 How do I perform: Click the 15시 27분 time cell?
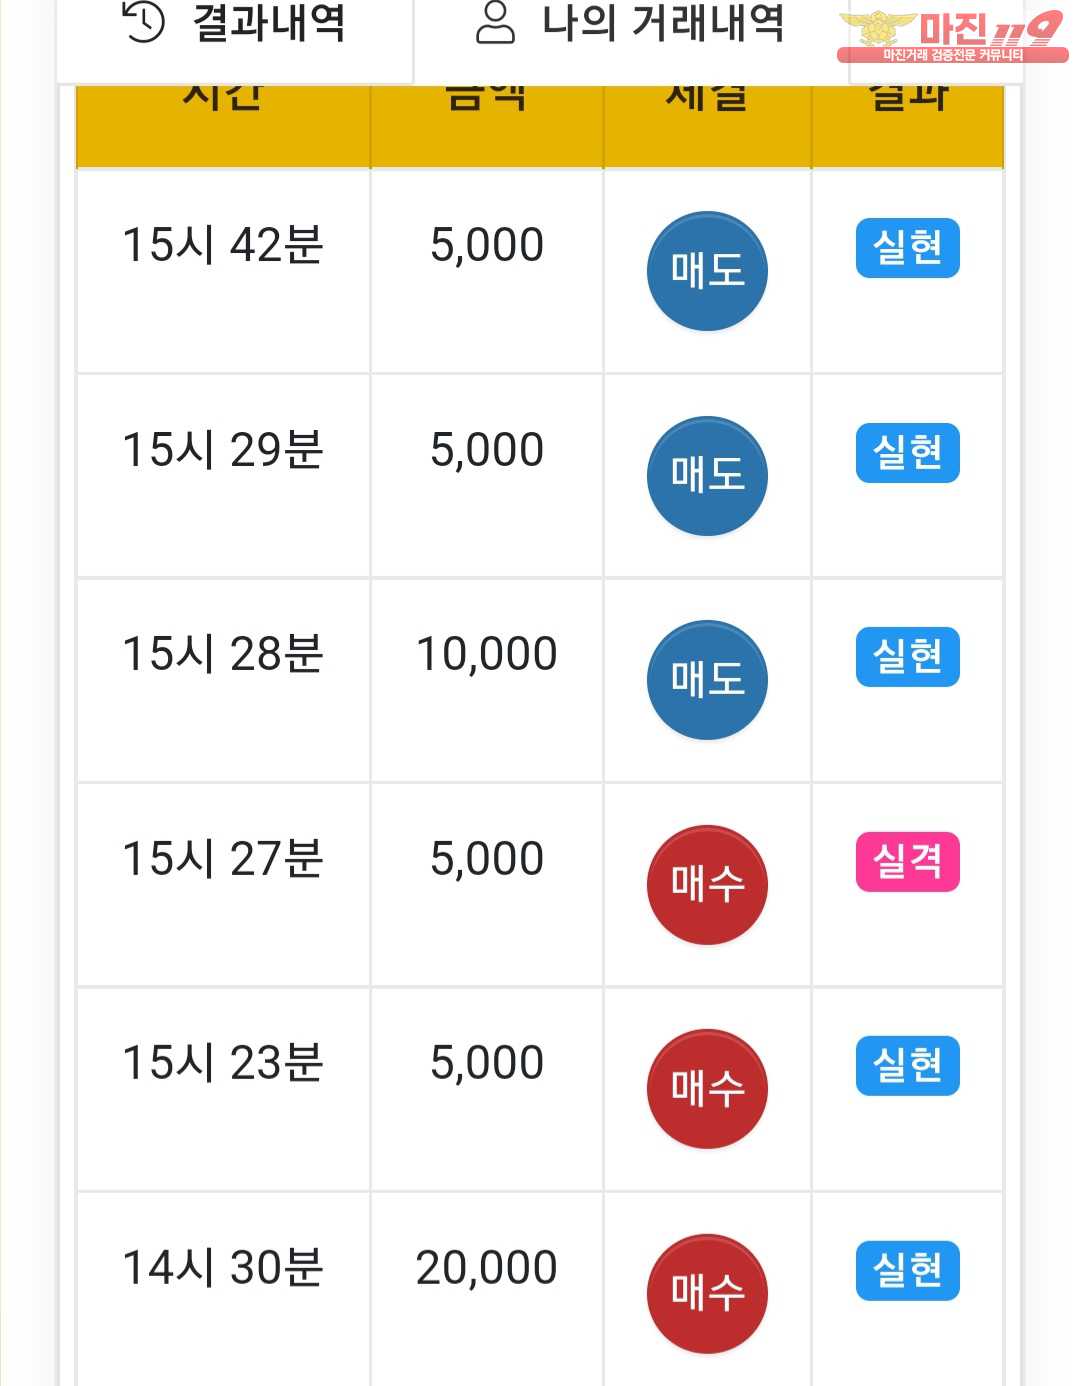(223, 885)
